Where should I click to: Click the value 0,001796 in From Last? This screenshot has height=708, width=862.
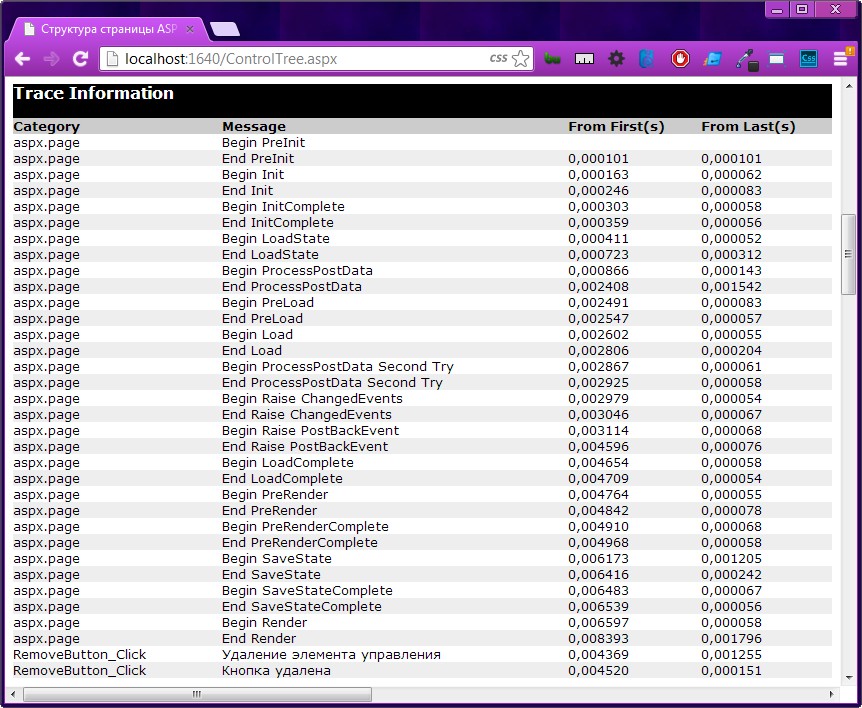click(732, 639)
